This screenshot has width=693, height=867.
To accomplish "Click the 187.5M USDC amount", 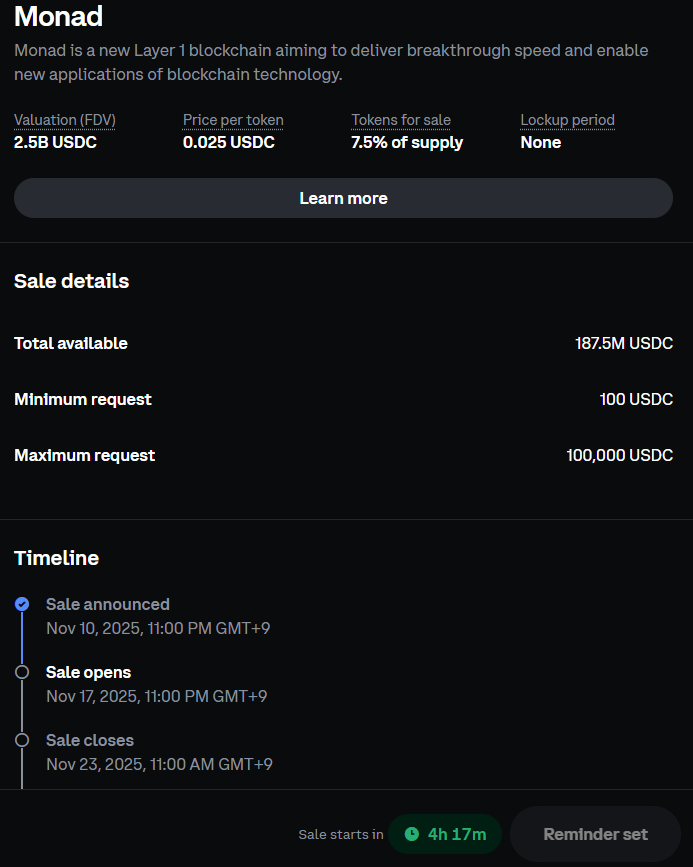I will click(624, 343).
